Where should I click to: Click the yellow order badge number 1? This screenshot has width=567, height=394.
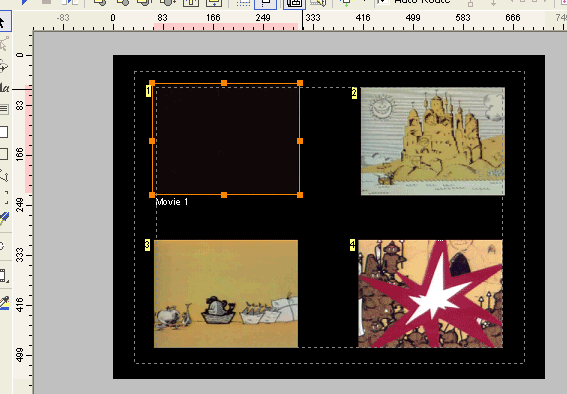click(x=148, y=91)
